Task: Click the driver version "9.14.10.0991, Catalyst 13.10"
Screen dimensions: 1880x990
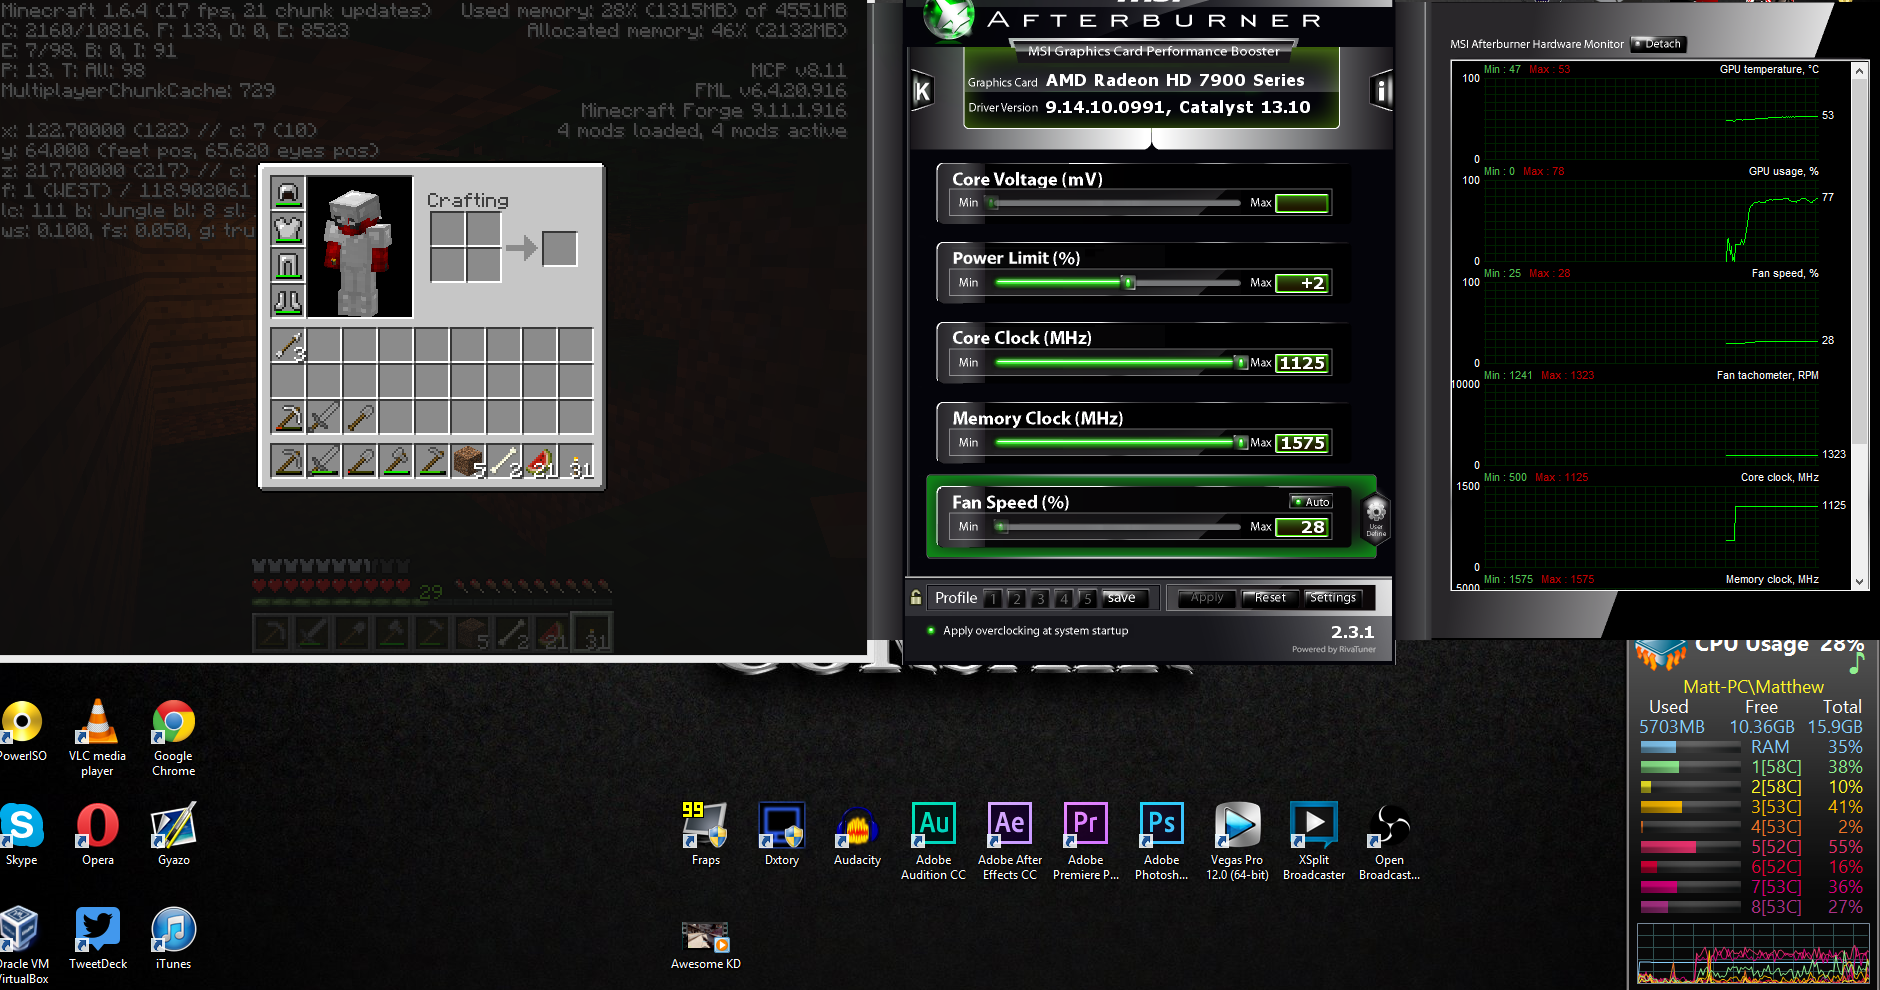Action: tap(1177, 107)
